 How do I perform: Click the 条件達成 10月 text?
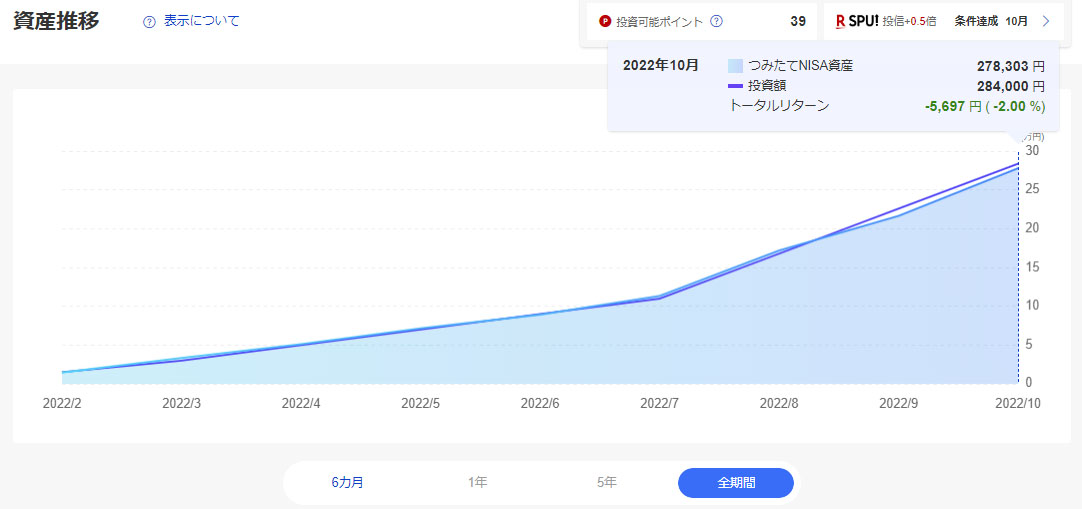[x=991, y=21]
